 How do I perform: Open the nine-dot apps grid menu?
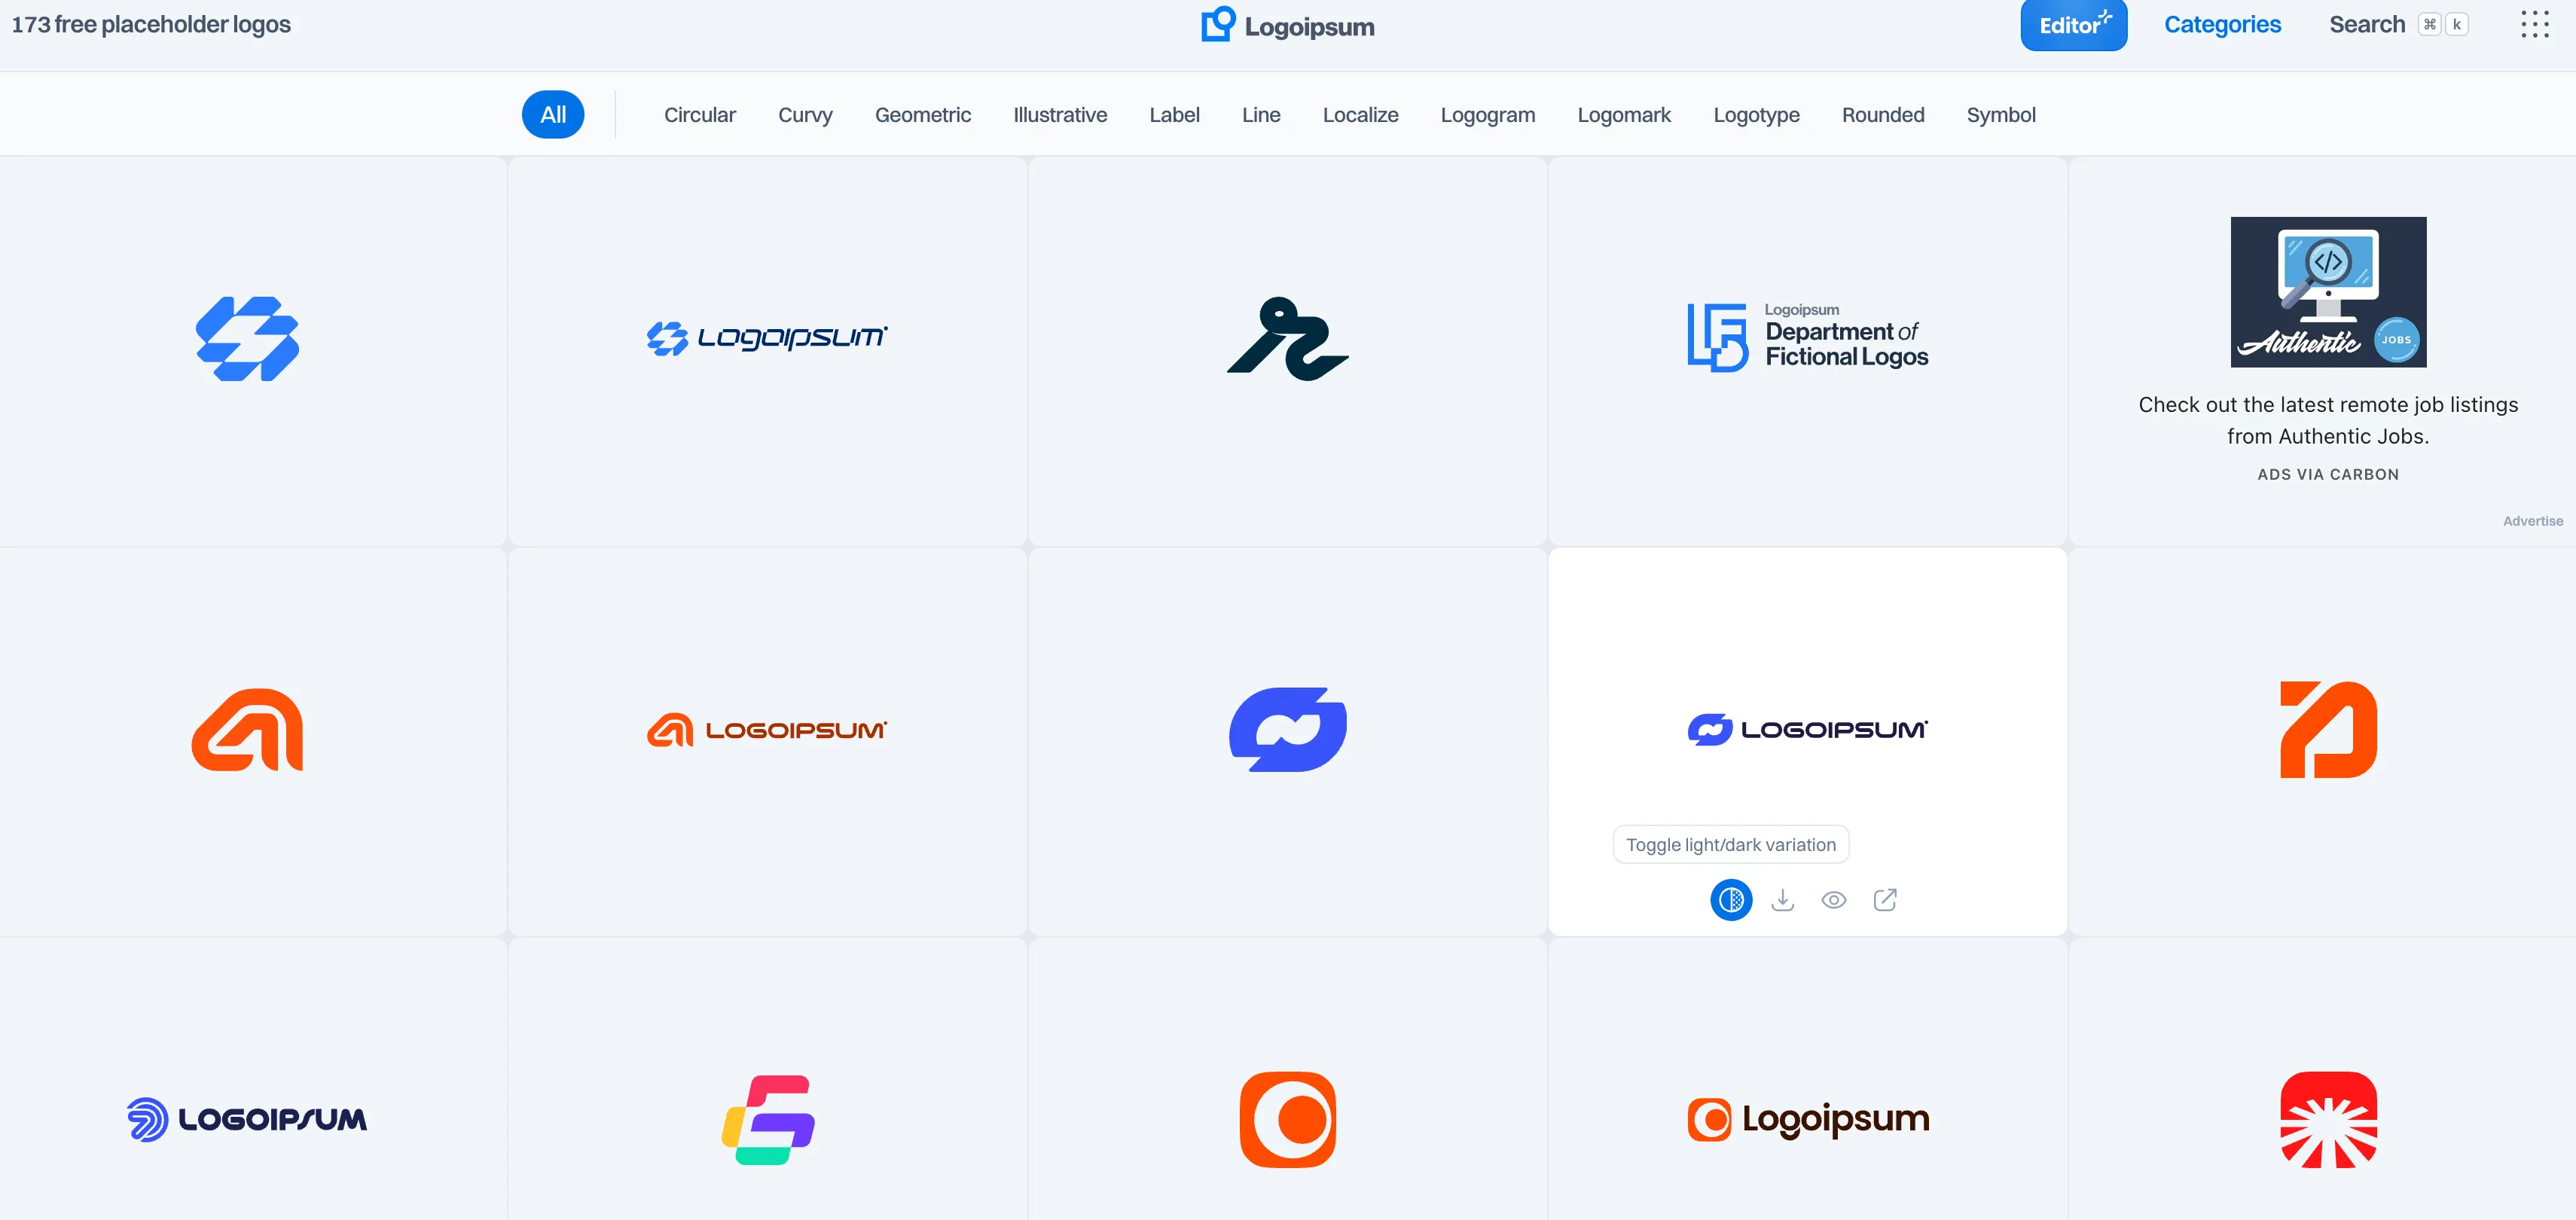2534,25
